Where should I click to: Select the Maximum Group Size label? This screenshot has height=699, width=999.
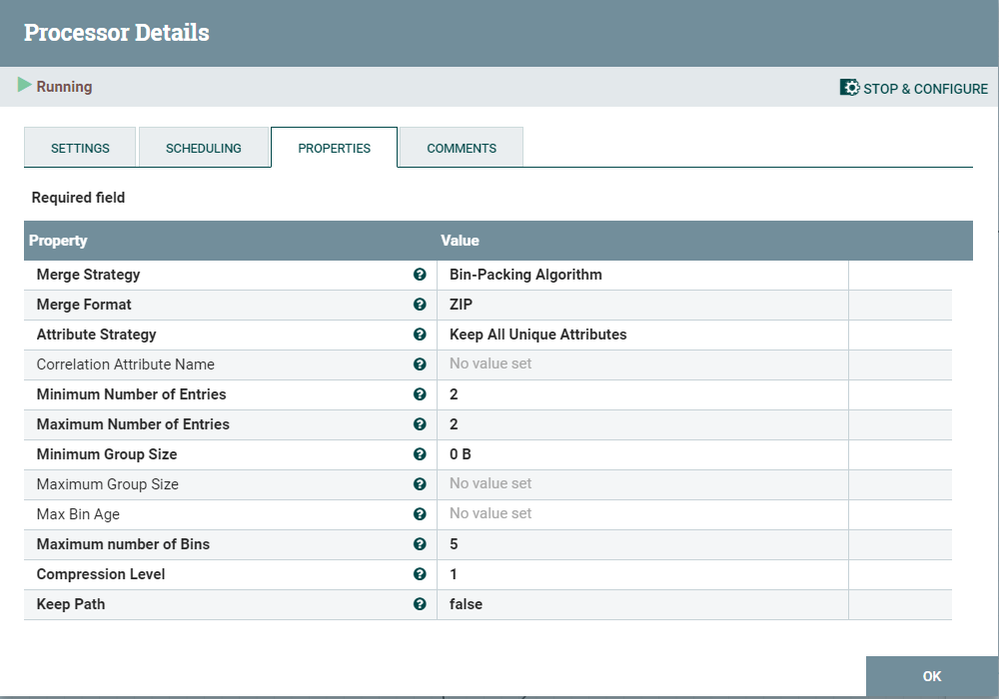coord(107,484)
